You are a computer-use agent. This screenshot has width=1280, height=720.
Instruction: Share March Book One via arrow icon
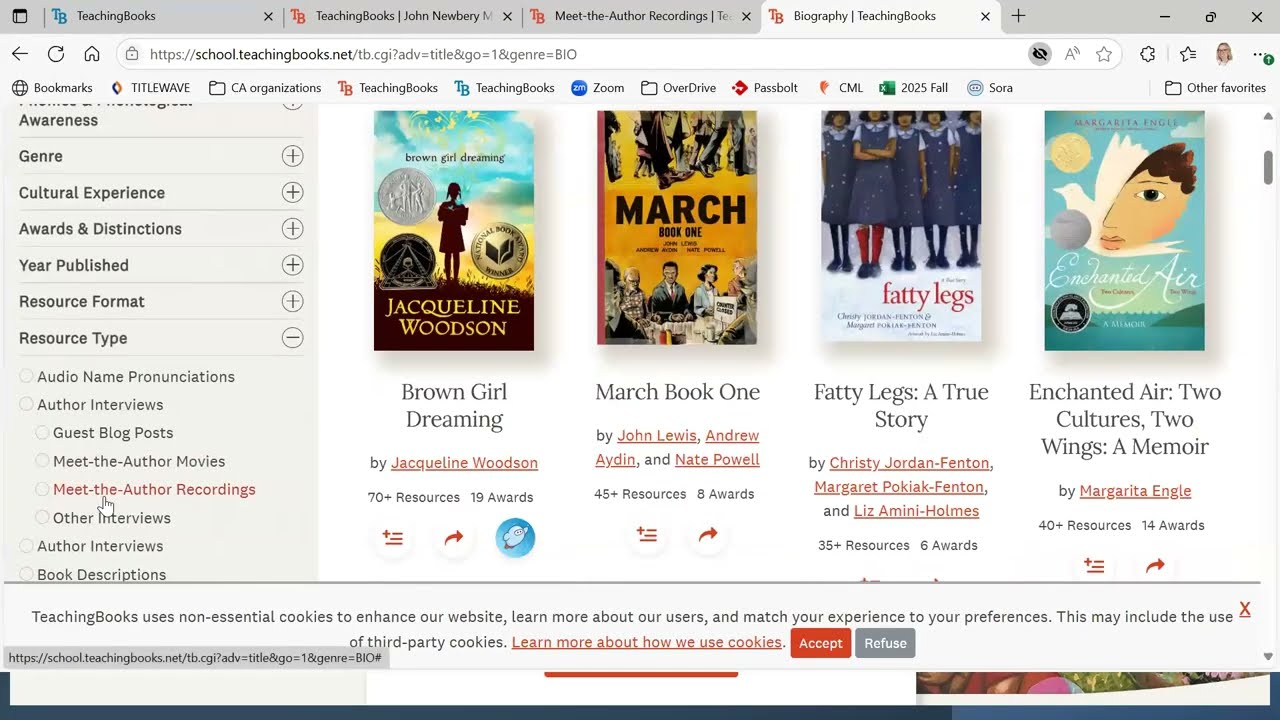pyautogui.click(x=708, y=535)
